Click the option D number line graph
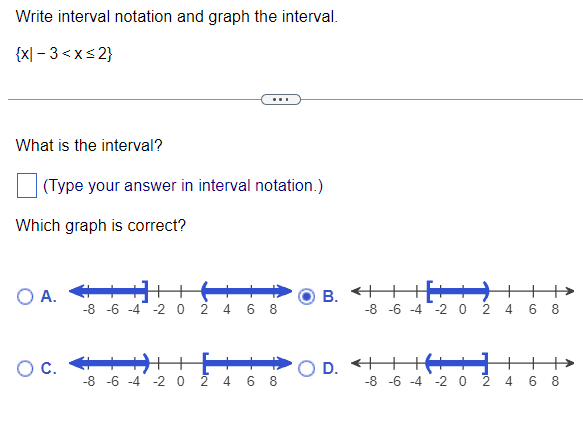The width and height of the screenshot is (583, 421). tap(463, 370)
